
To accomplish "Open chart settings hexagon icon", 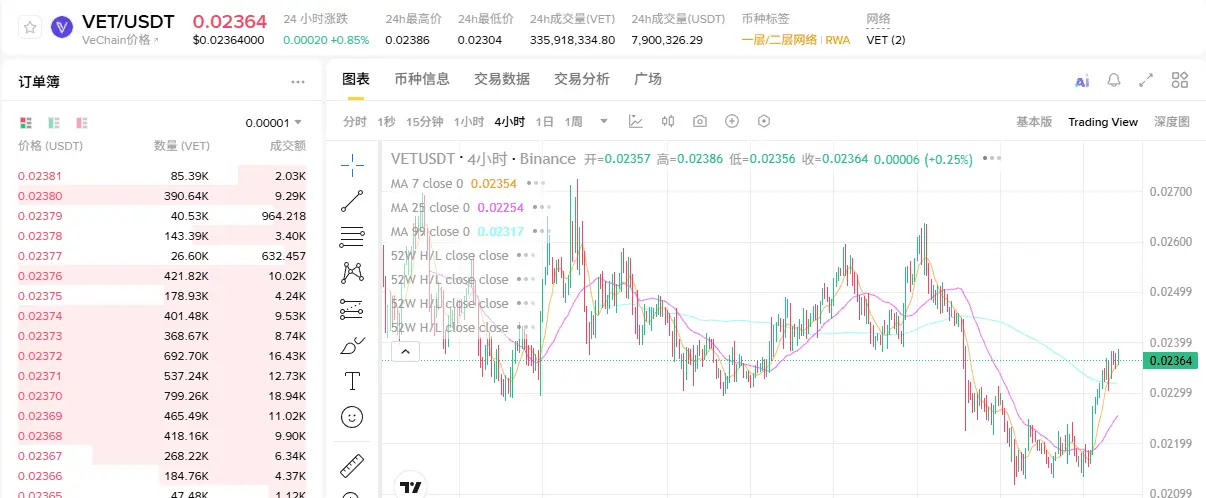I will pos(764,121).
